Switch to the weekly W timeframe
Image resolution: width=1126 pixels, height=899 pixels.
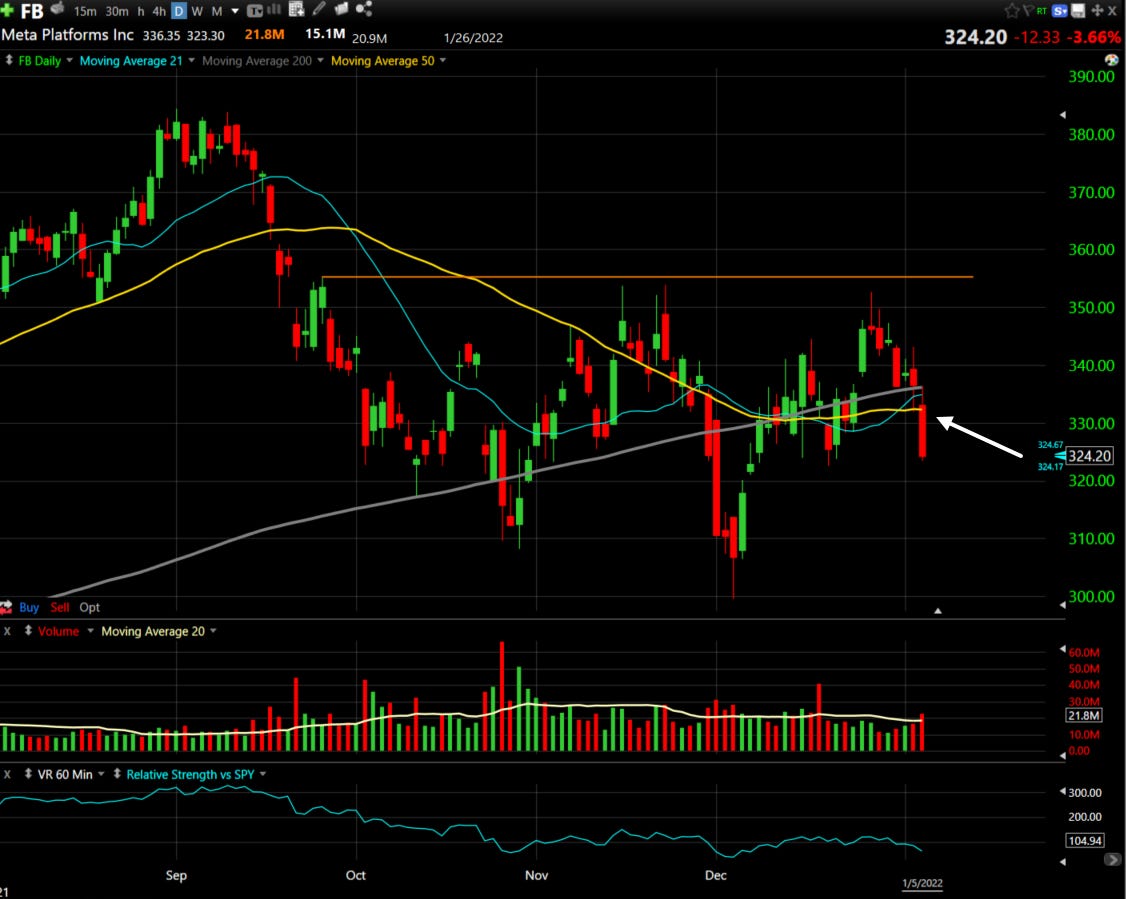click(197, 11)
